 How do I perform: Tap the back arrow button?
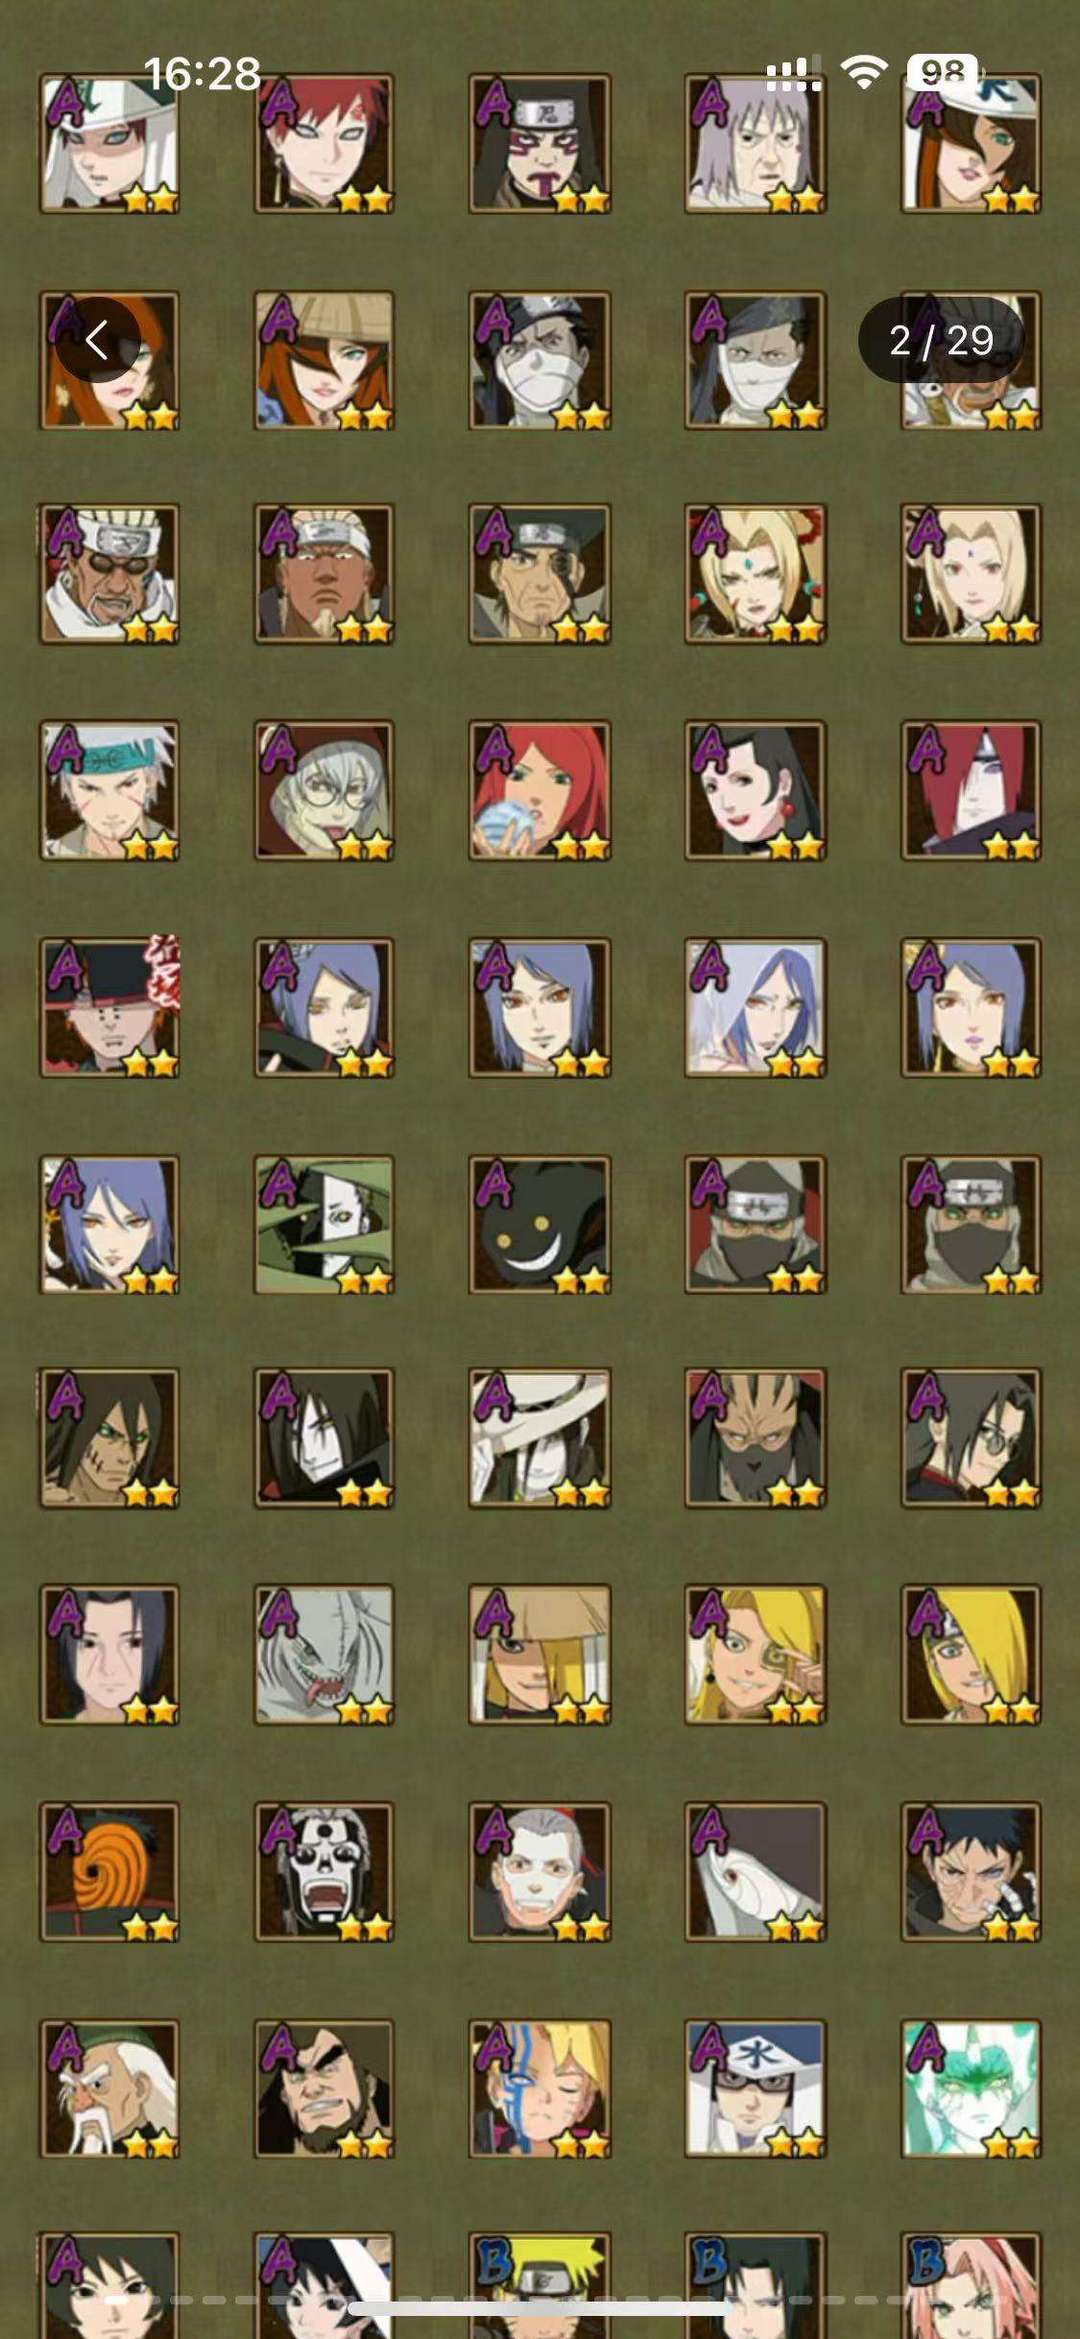(x=97, y=340)
